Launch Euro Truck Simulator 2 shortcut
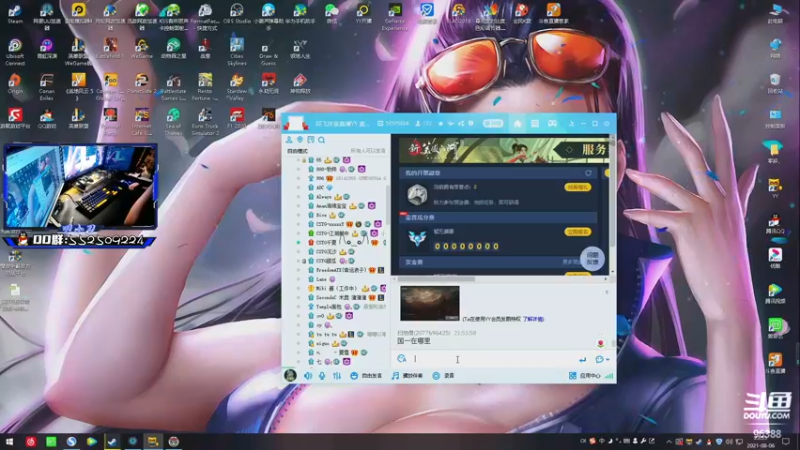800x450 pixels. 205,121
